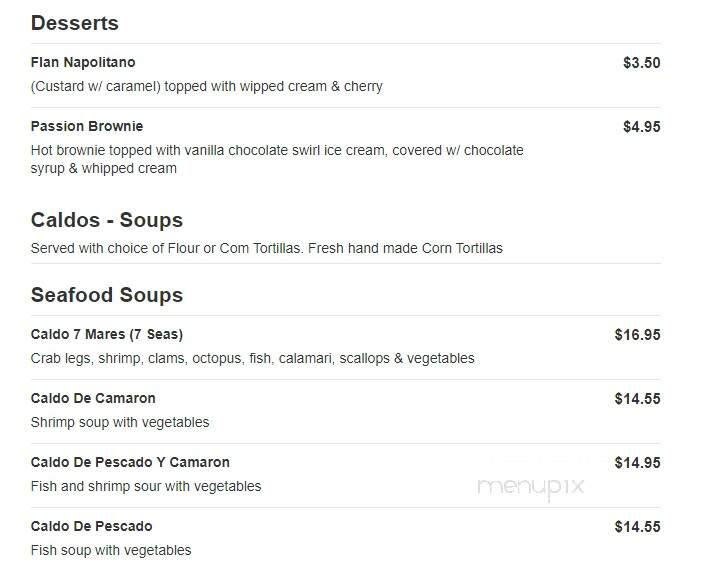Click the Fish soup with vegetables description
Image resolution: width=710 pixels, height=569 pixels.
pos(111,550)
